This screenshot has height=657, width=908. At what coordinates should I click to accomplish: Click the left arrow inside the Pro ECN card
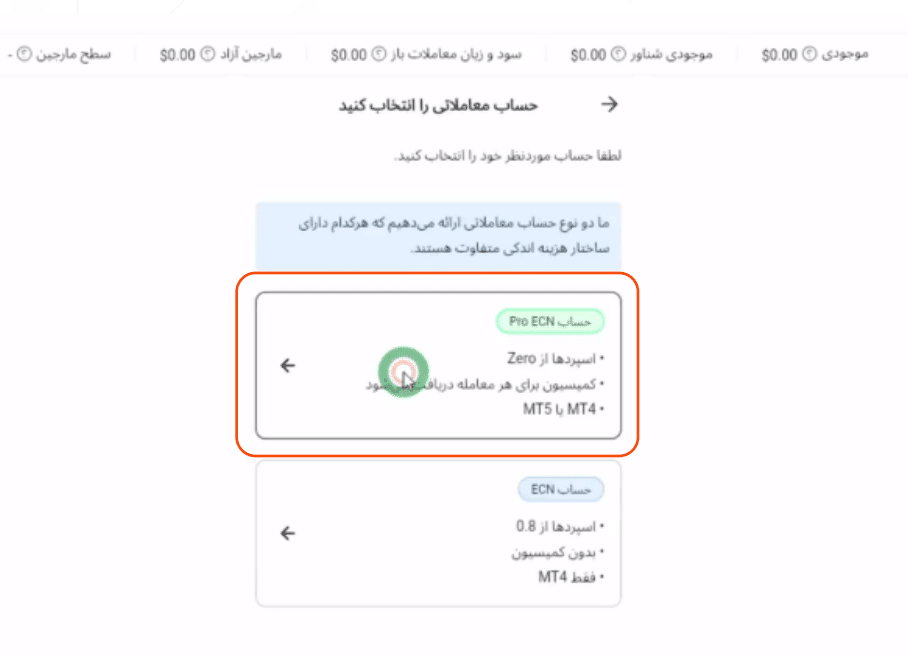(x=287, y=366)
